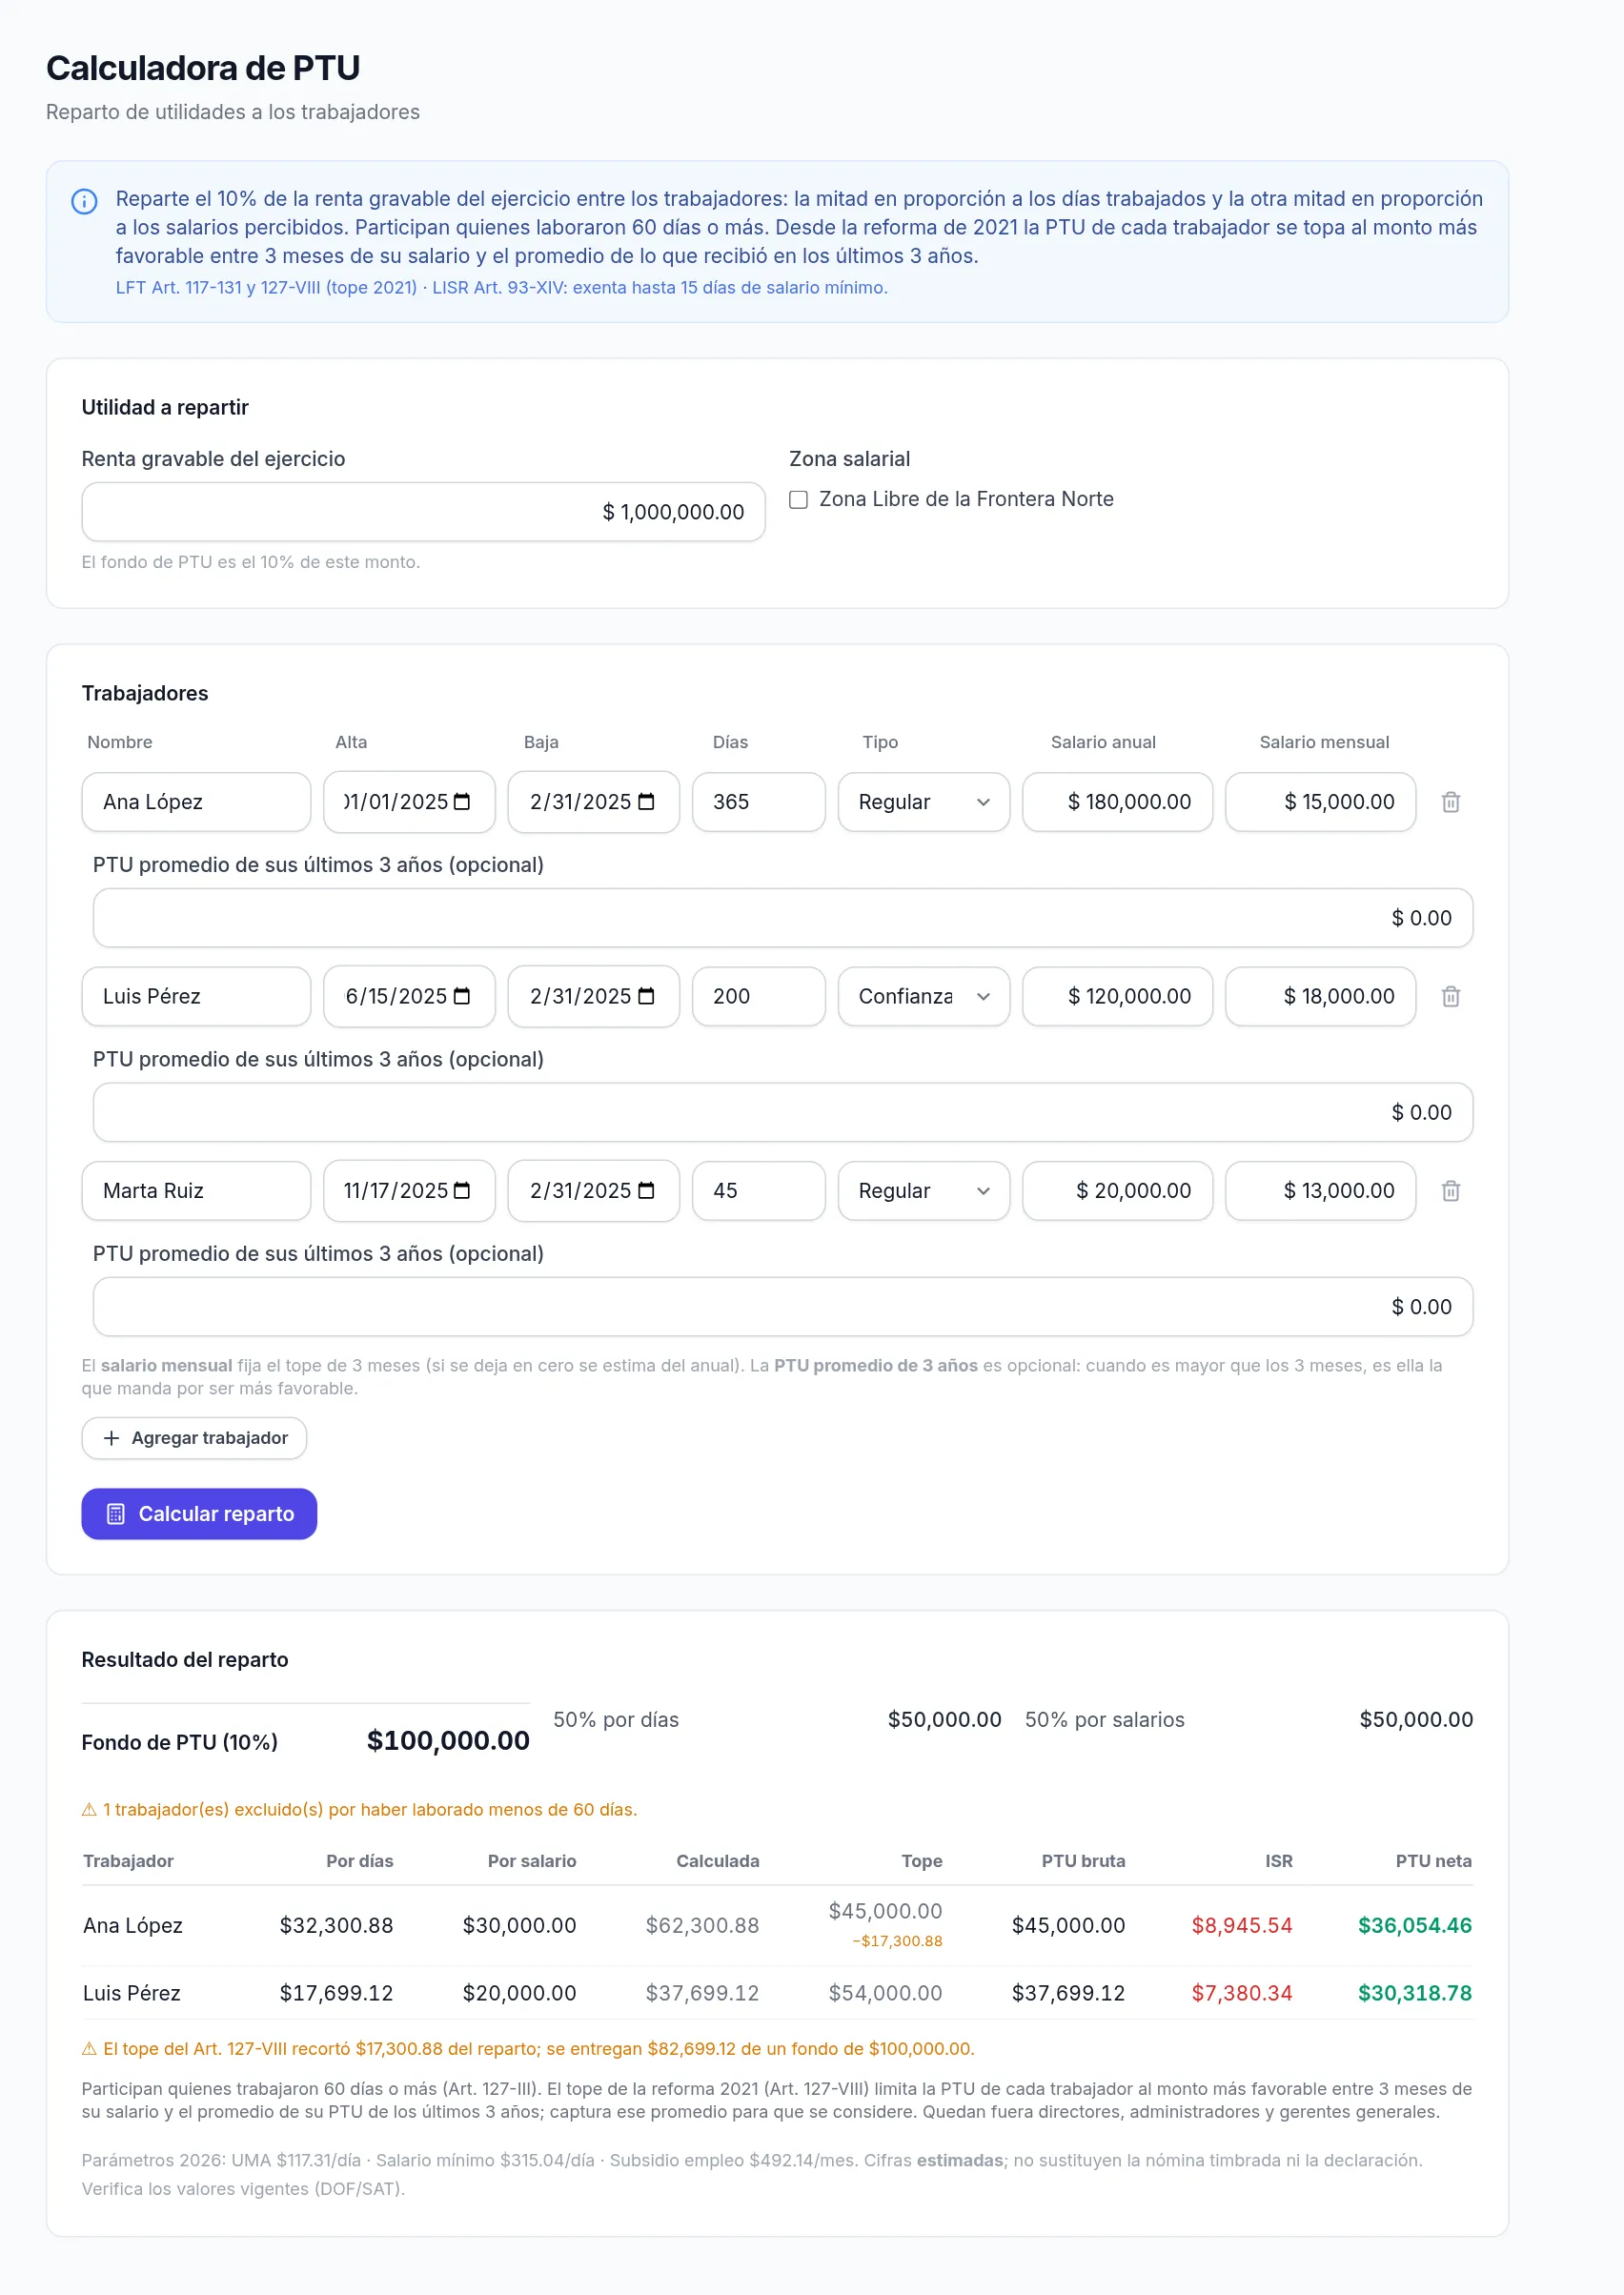Open calendar picker for Ana López Baja date

pyautogui.click(x=646, y=802)
